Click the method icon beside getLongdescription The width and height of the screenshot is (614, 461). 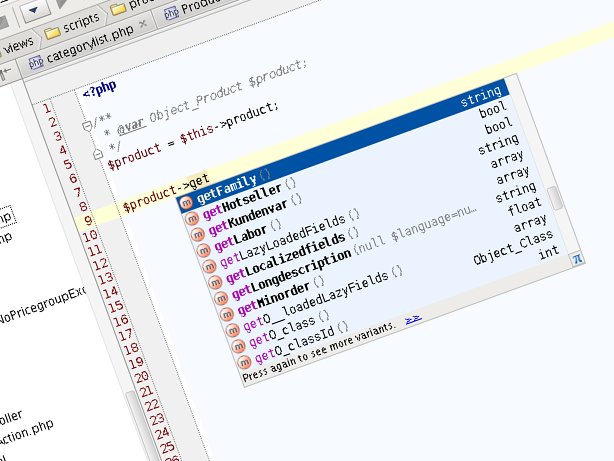(221, 298)
